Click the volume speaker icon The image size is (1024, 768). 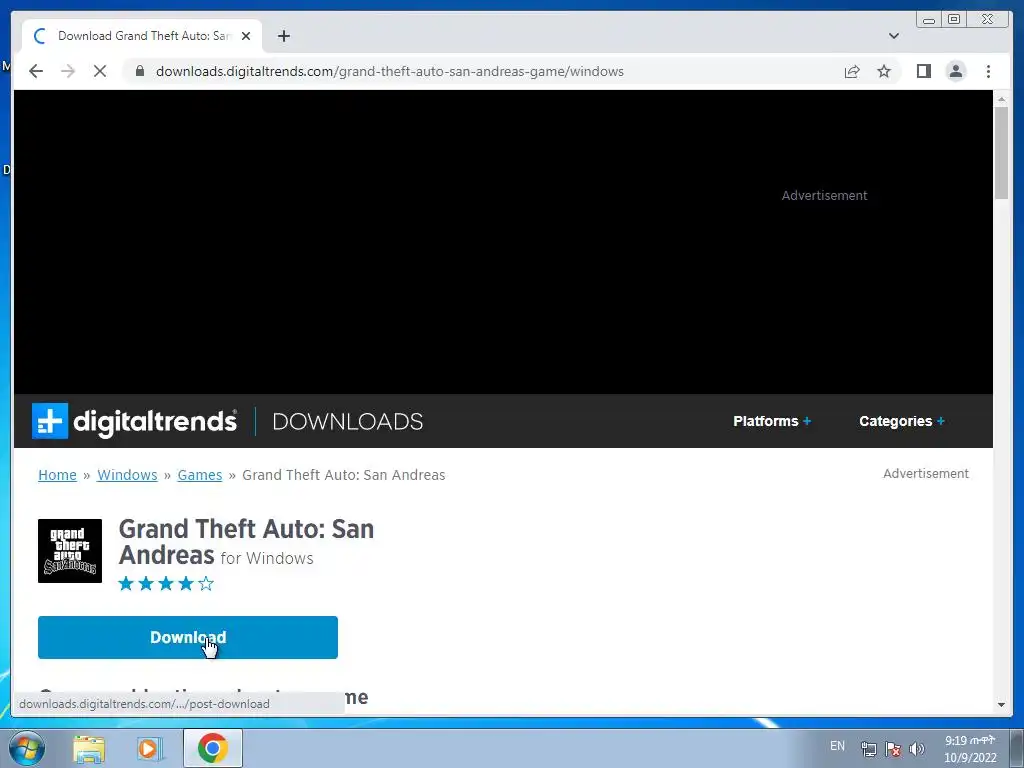click(917, 749)
